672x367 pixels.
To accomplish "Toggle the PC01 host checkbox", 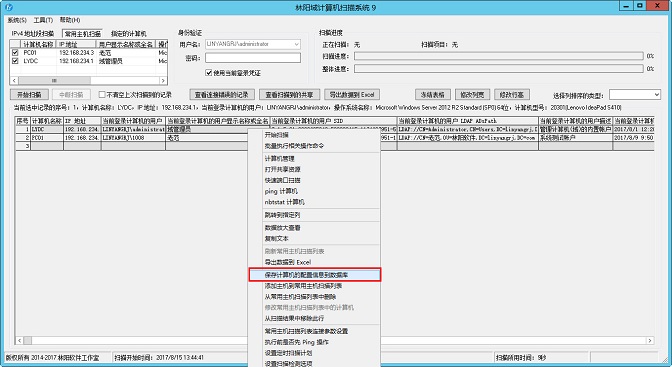I will tap(15, 52).
